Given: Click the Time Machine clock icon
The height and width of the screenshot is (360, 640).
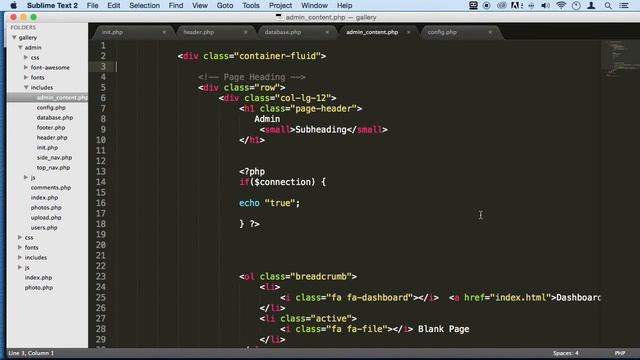Looking at the screenshot, I should (x=576, y=6).
